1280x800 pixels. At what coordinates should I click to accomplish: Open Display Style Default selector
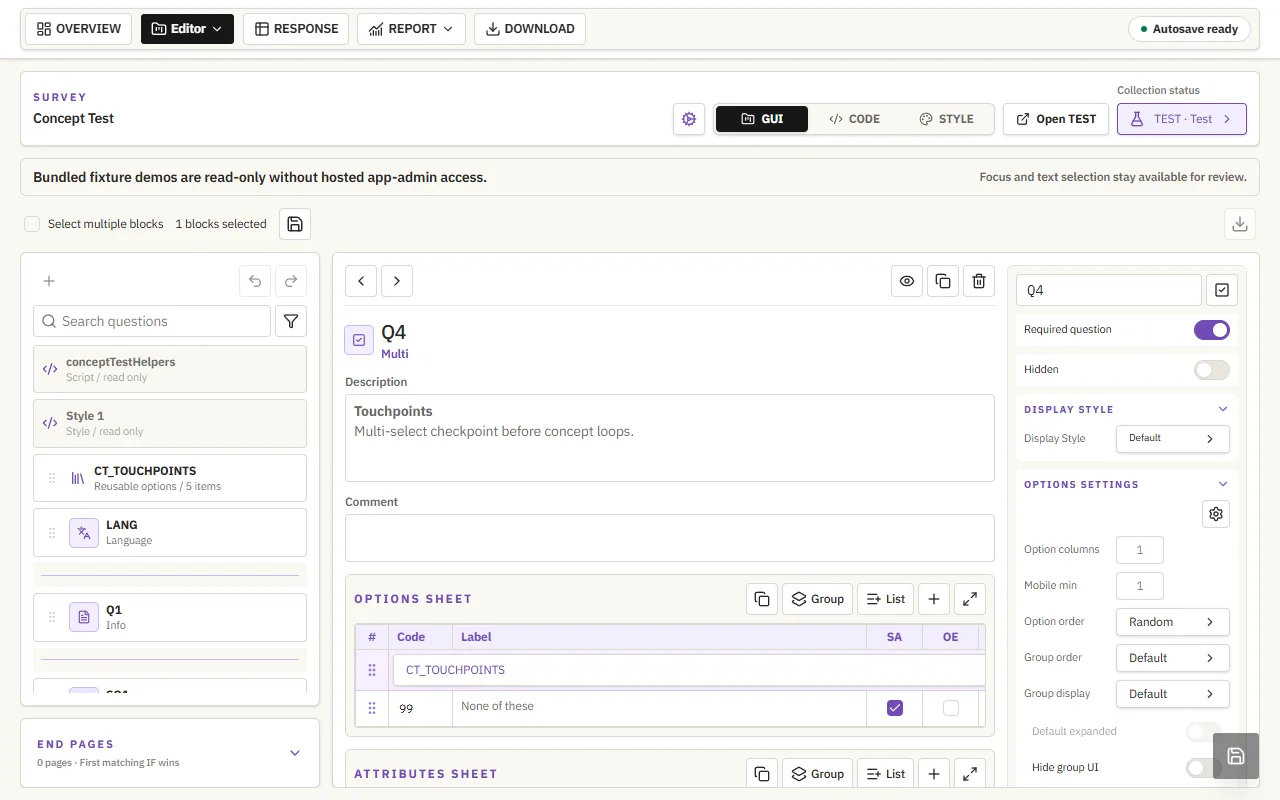[1173, 438]
